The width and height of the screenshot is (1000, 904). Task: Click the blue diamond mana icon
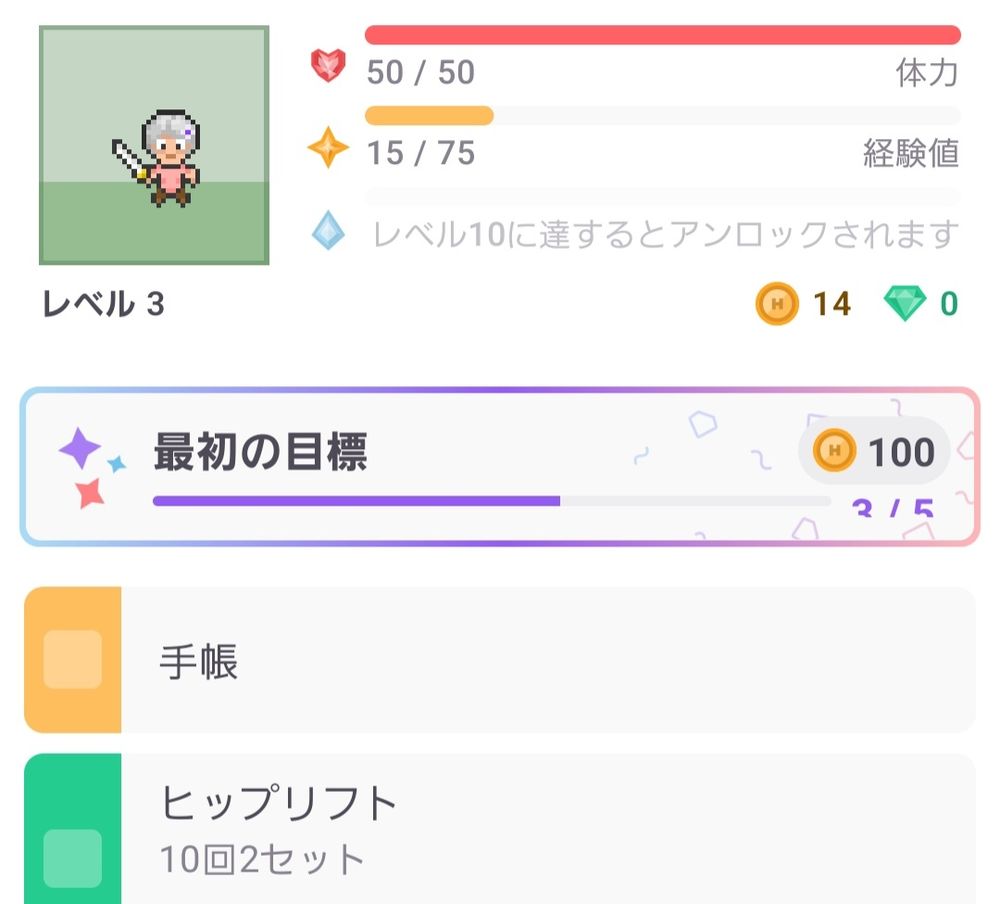pyautogui.click(x=327, y=228)
